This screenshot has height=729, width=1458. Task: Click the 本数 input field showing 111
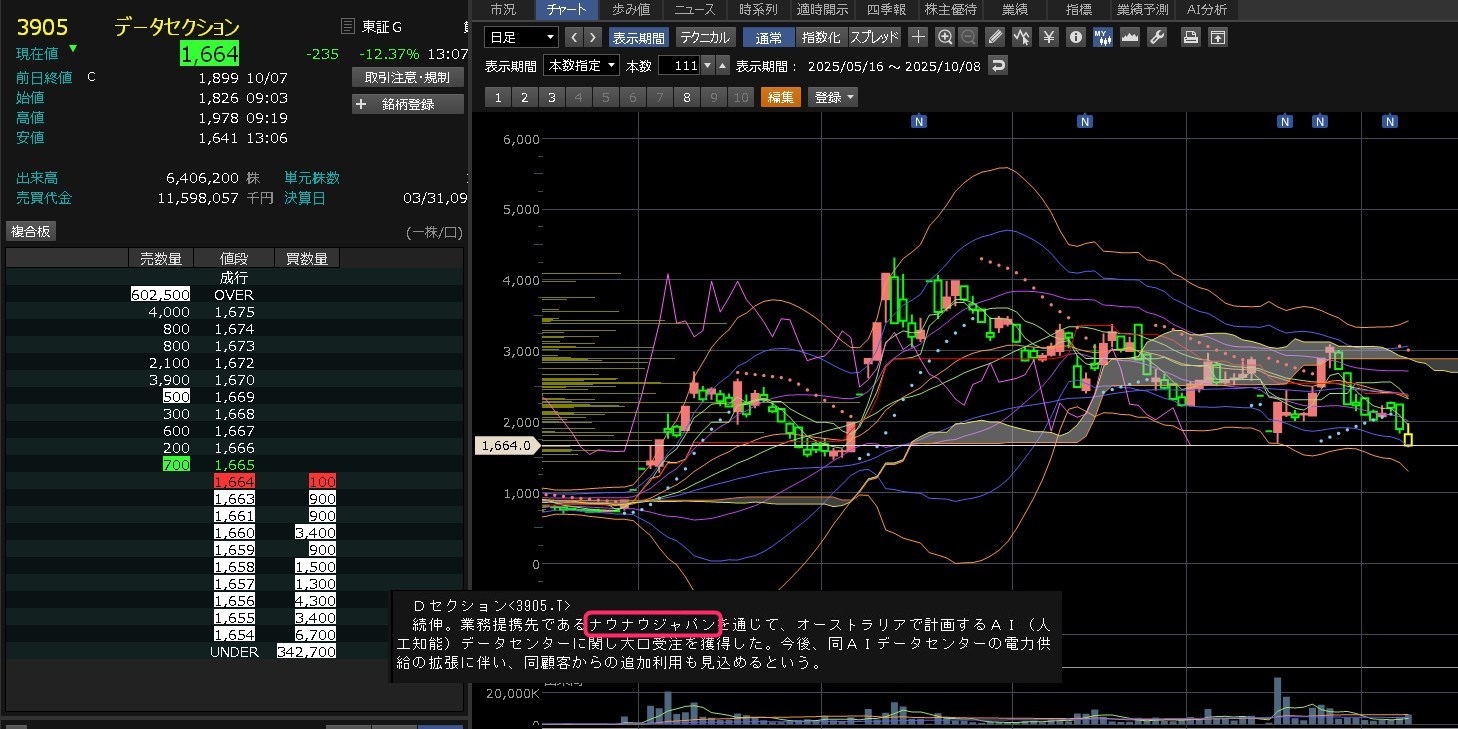[679, 66]
